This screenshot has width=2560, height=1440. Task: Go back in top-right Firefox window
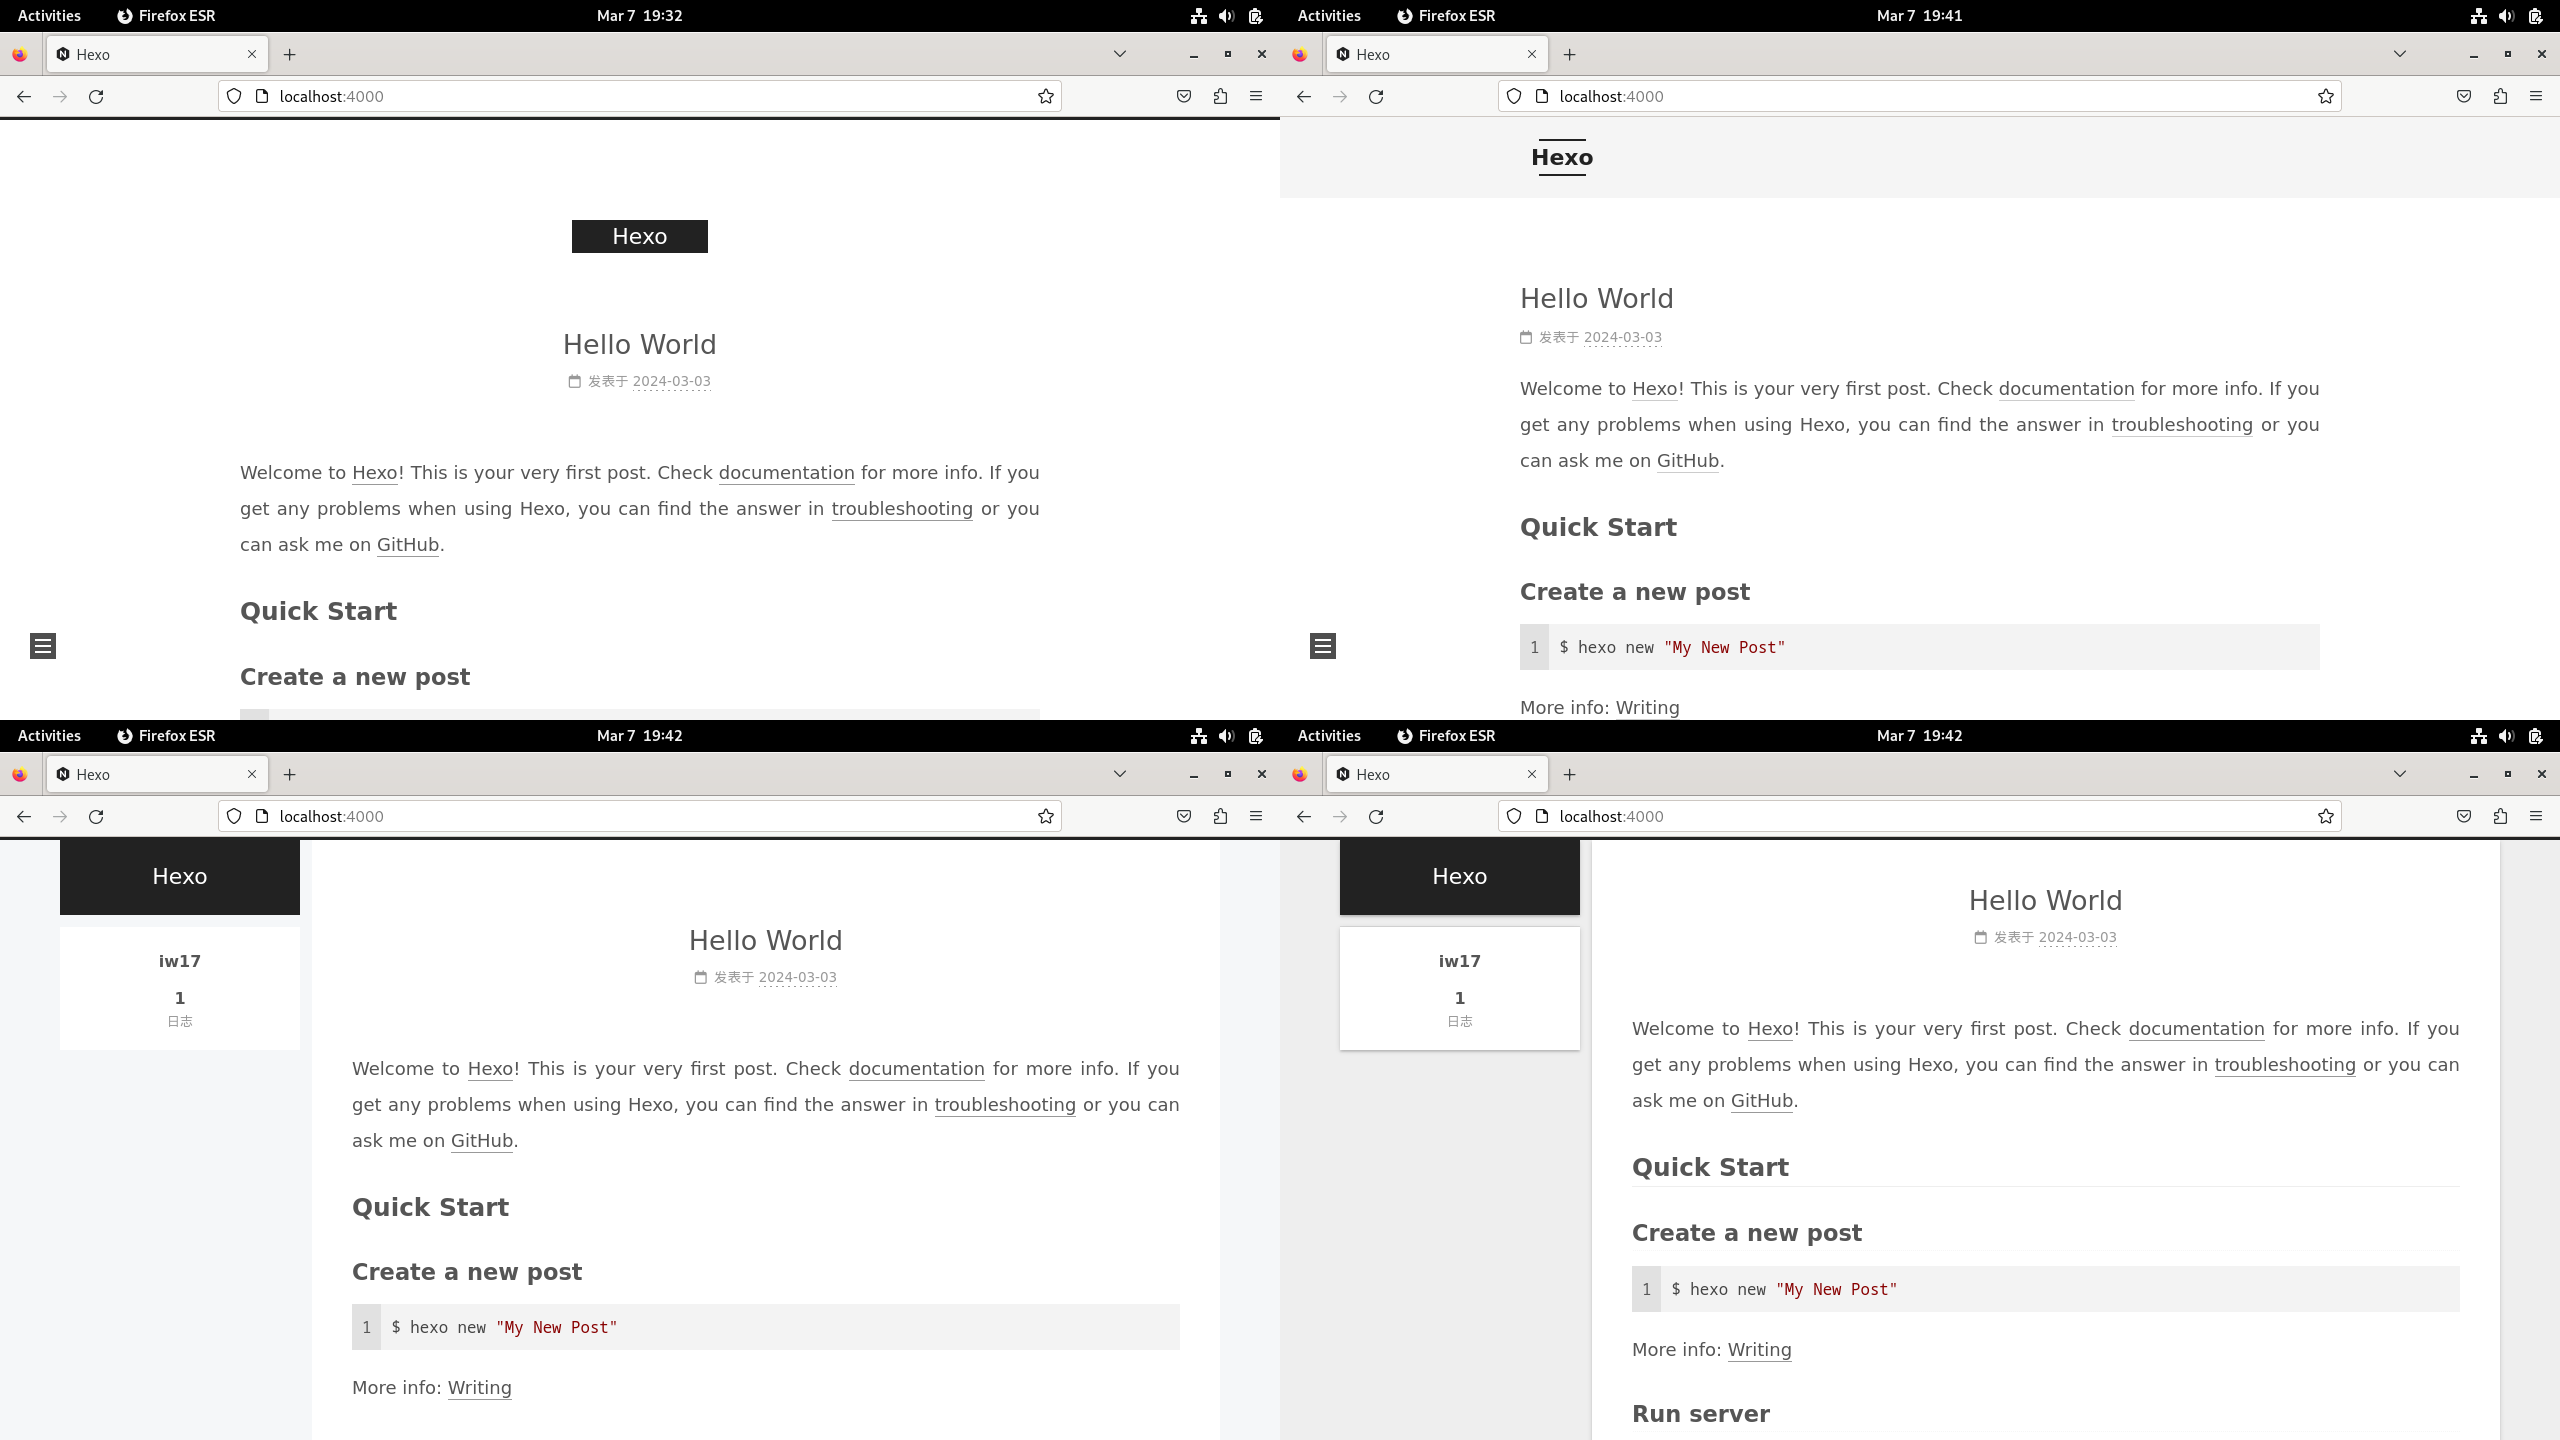1304,96
